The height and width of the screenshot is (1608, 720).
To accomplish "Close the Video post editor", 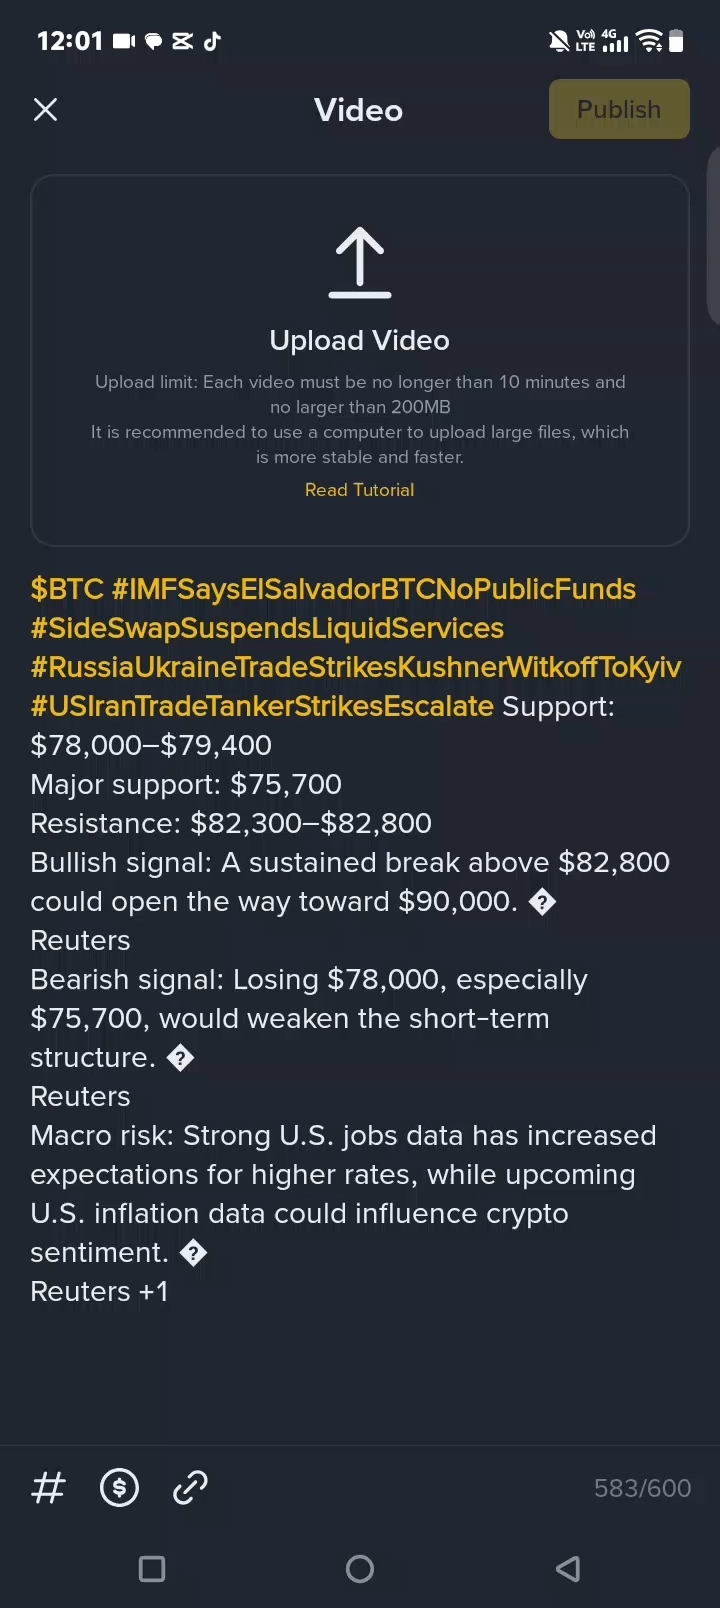I will click(x=45, y=110).
